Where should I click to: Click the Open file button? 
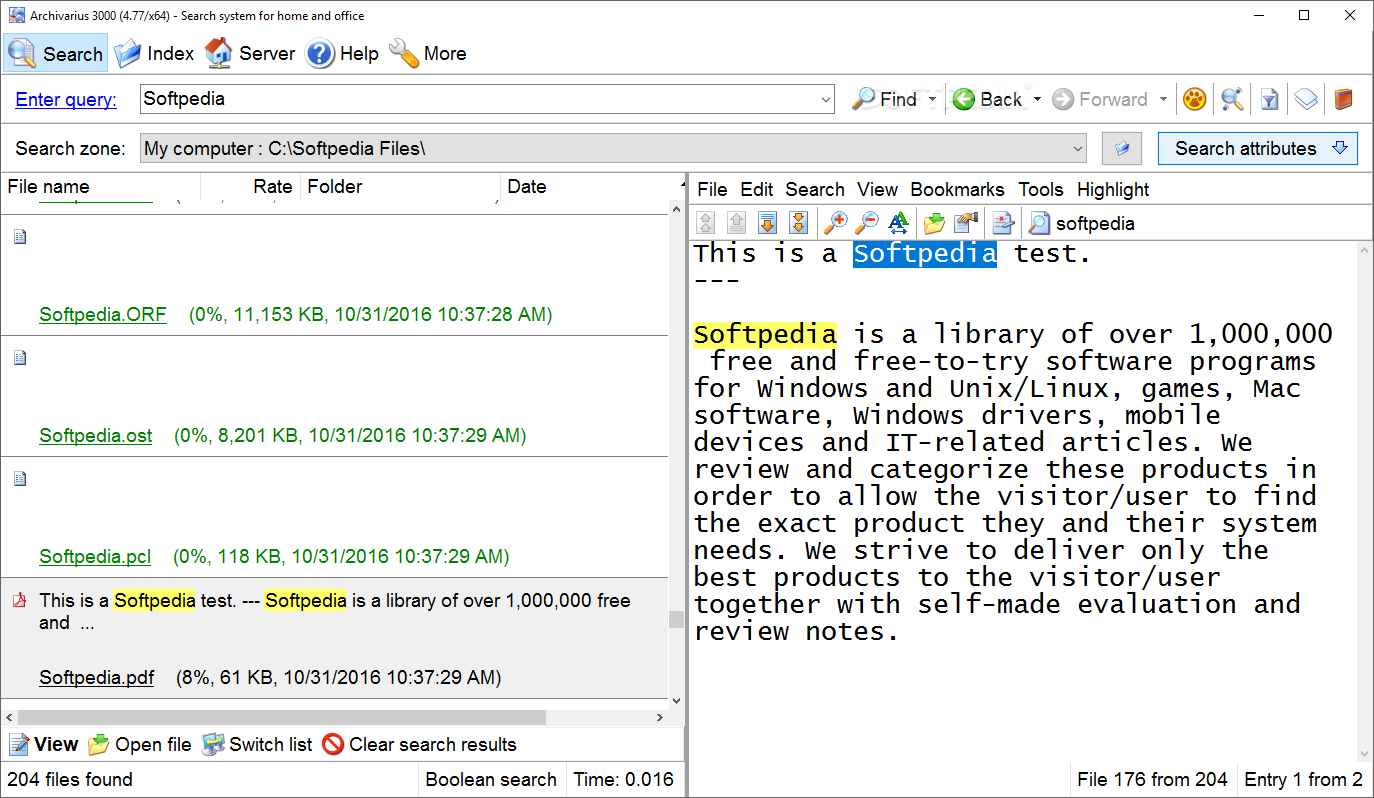(x=140, y=744)
